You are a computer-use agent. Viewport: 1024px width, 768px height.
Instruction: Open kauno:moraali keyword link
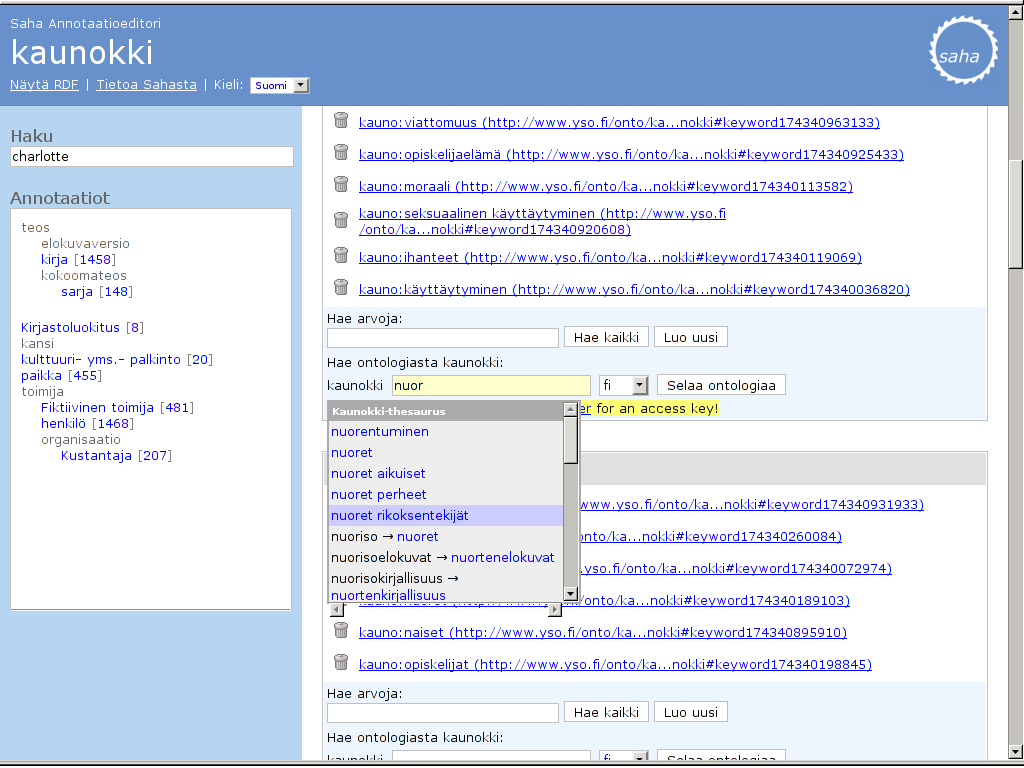click(x=605, y=186)
